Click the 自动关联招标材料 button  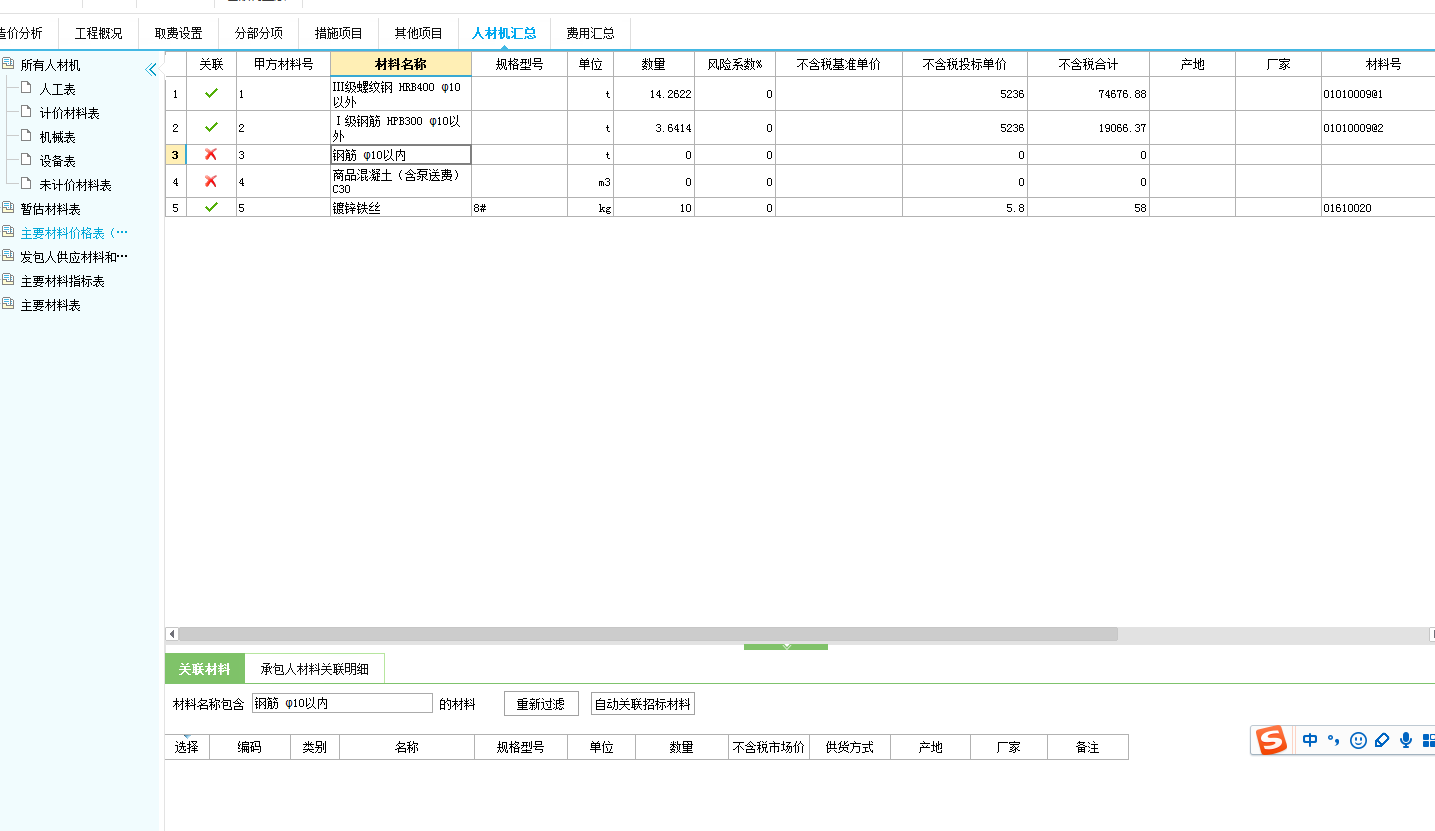click(642, 704)
